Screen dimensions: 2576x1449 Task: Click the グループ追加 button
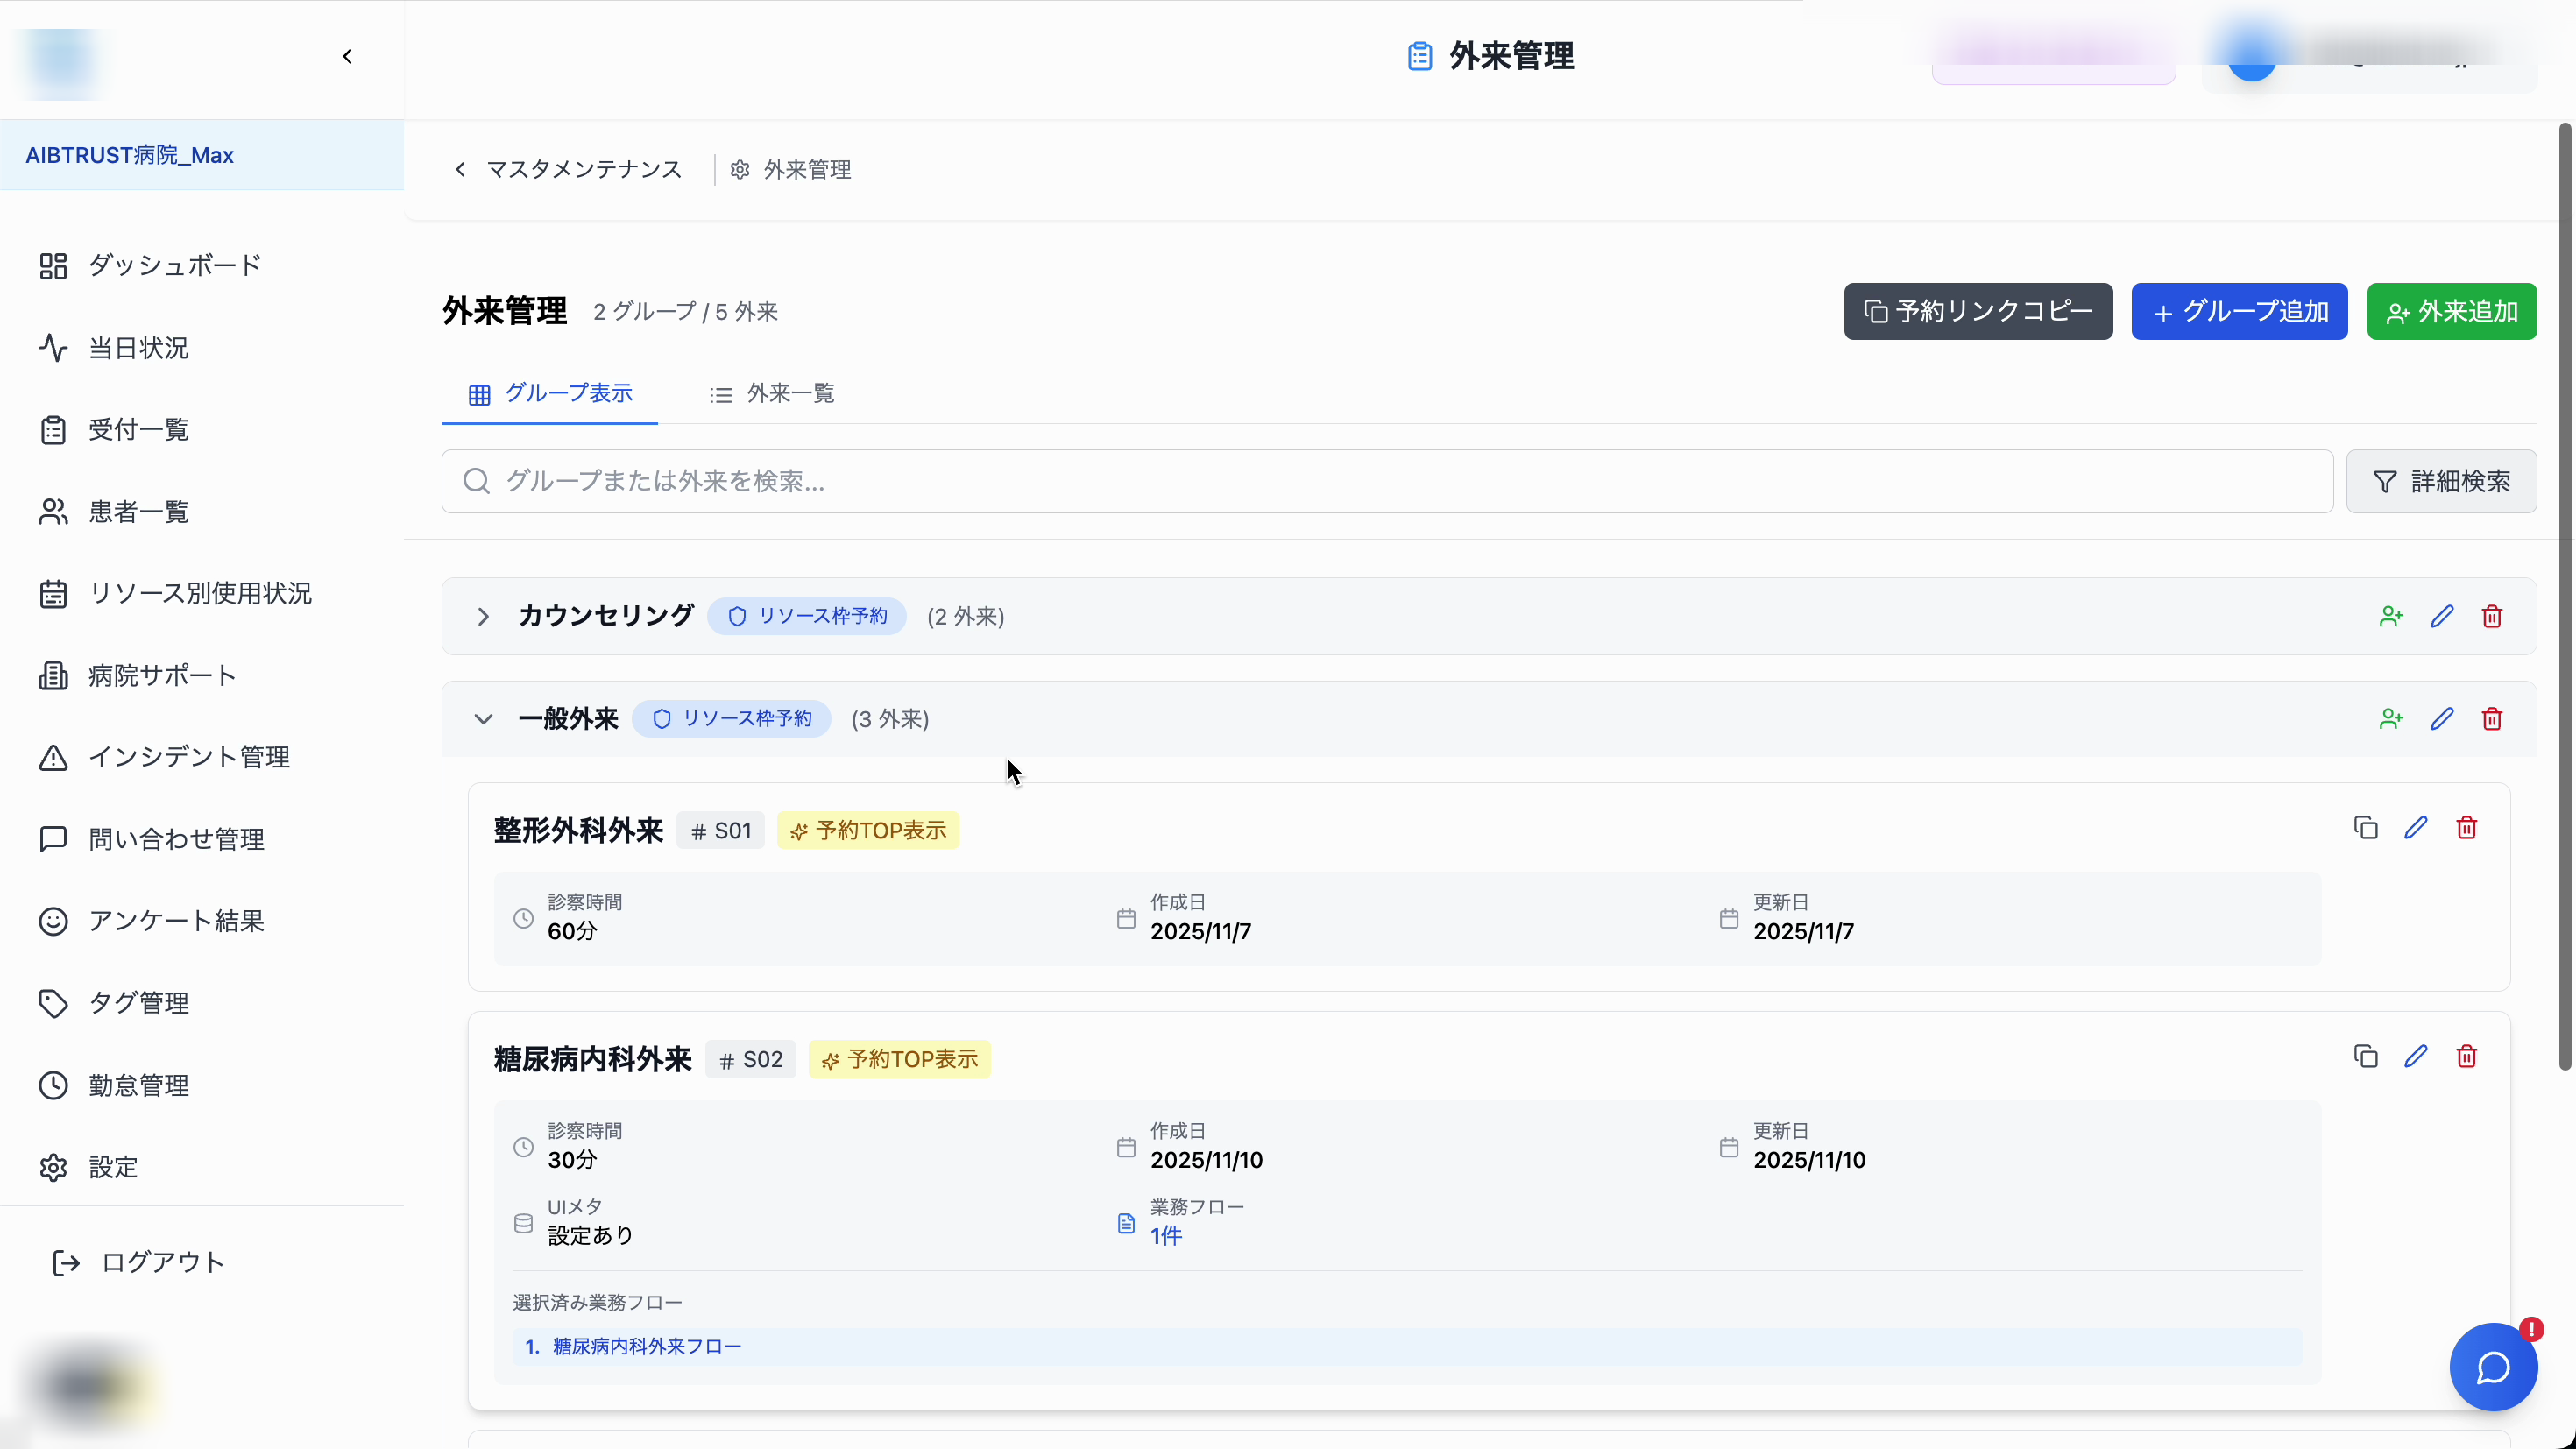coord(2239,311)
